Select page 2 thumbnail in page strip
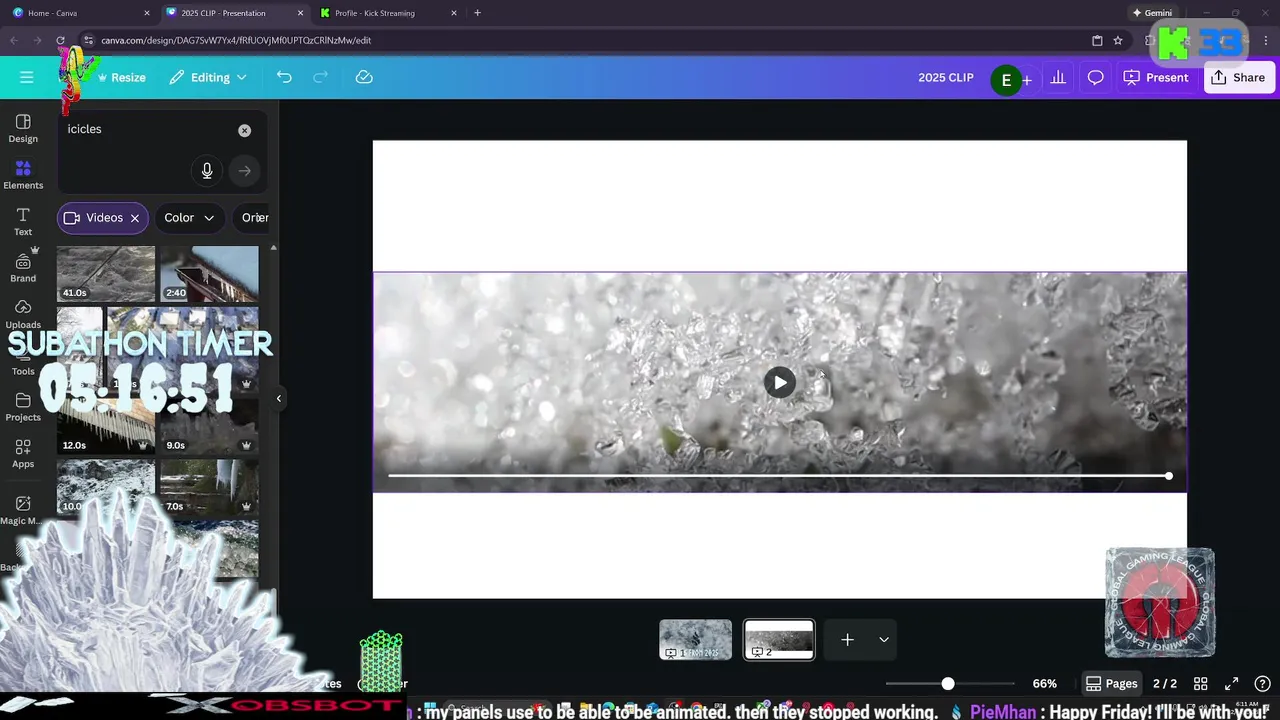1280x720 pixels. click(x=779, y=639)
